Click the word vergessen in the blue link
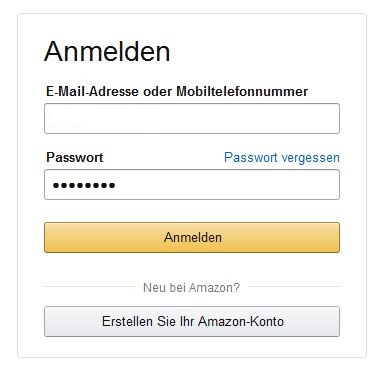This screenshot has width=384, height=369. (310, 157)
